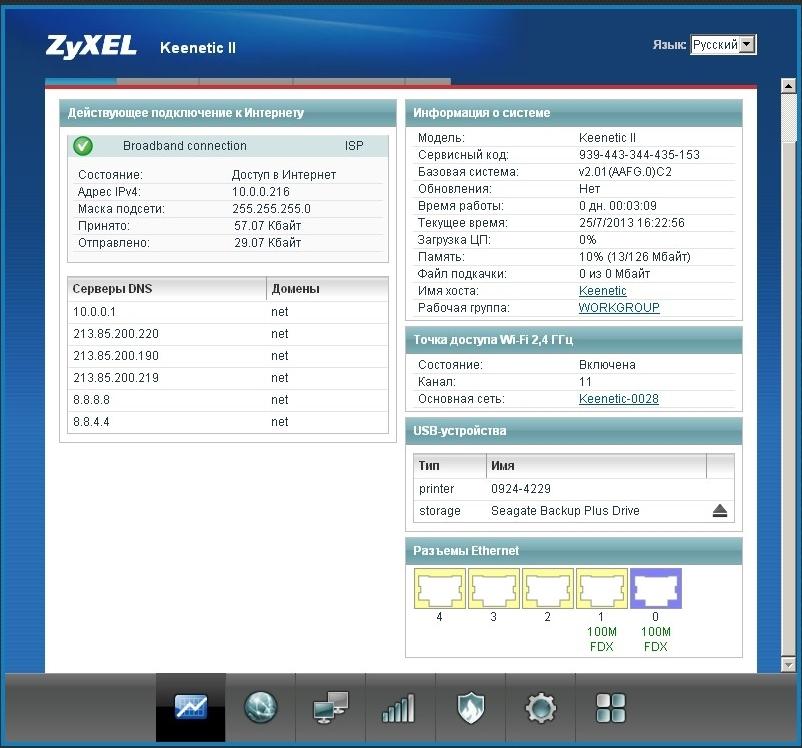Open the system settings gear icon
Viewport: 802px width, 748px height.
pyautogui.click(x=540, y=708)
